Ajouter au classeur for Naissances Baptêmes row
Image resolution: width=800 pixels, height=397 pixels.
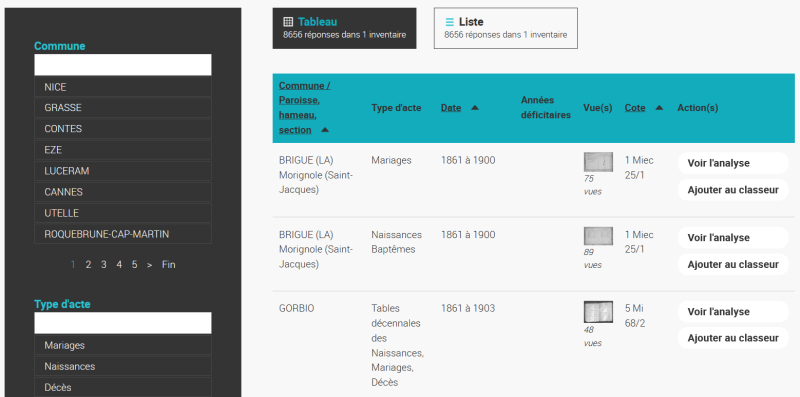733,264
